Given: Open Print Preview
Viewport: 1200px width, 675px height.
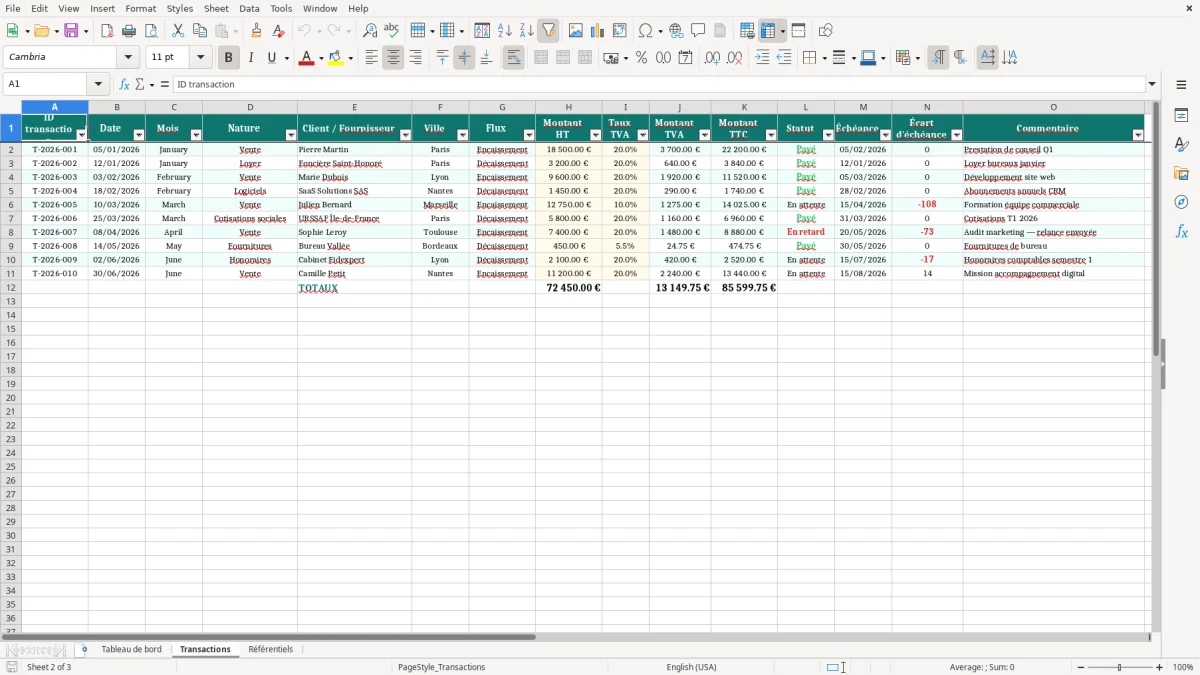Looking at the screenshot, I should click(x=150, y=31).
